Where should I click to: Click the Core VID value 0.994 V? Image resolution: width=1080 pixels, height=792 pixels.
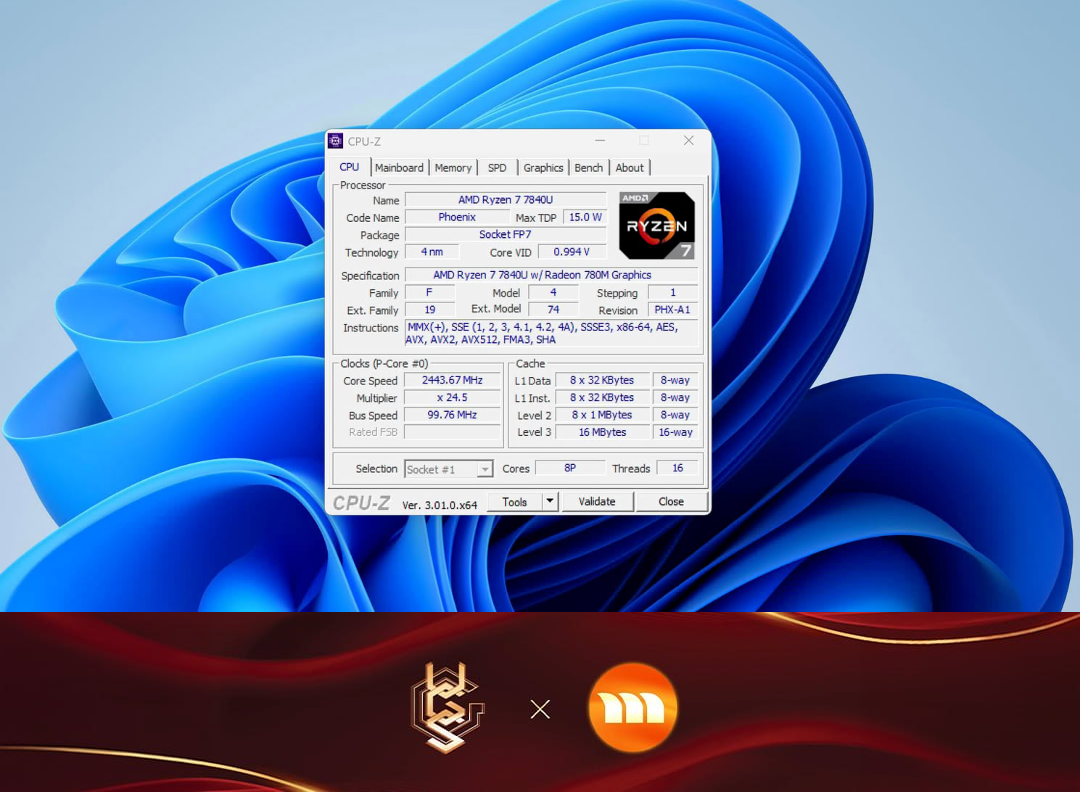(x=572, y=252)
